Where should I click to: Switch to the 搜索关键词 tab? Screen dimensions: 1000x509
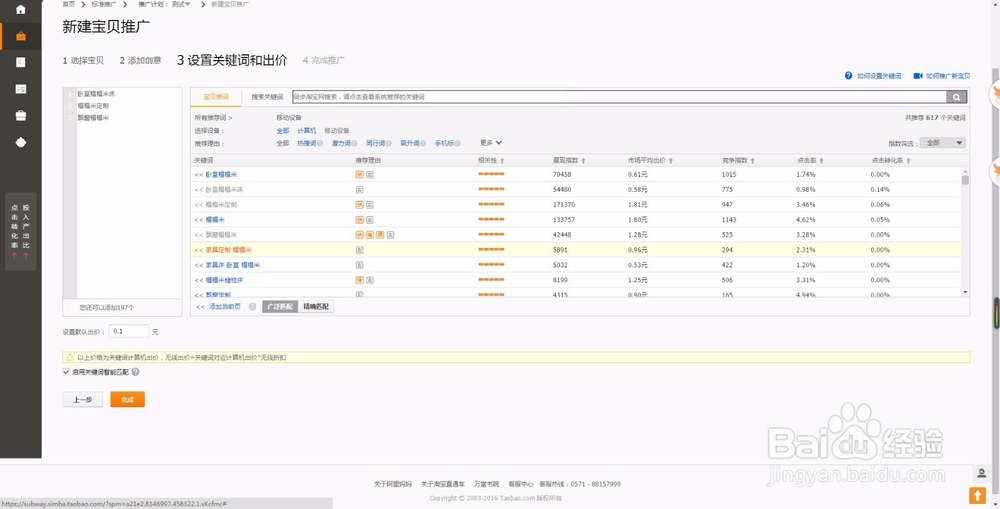coord(267,97)
